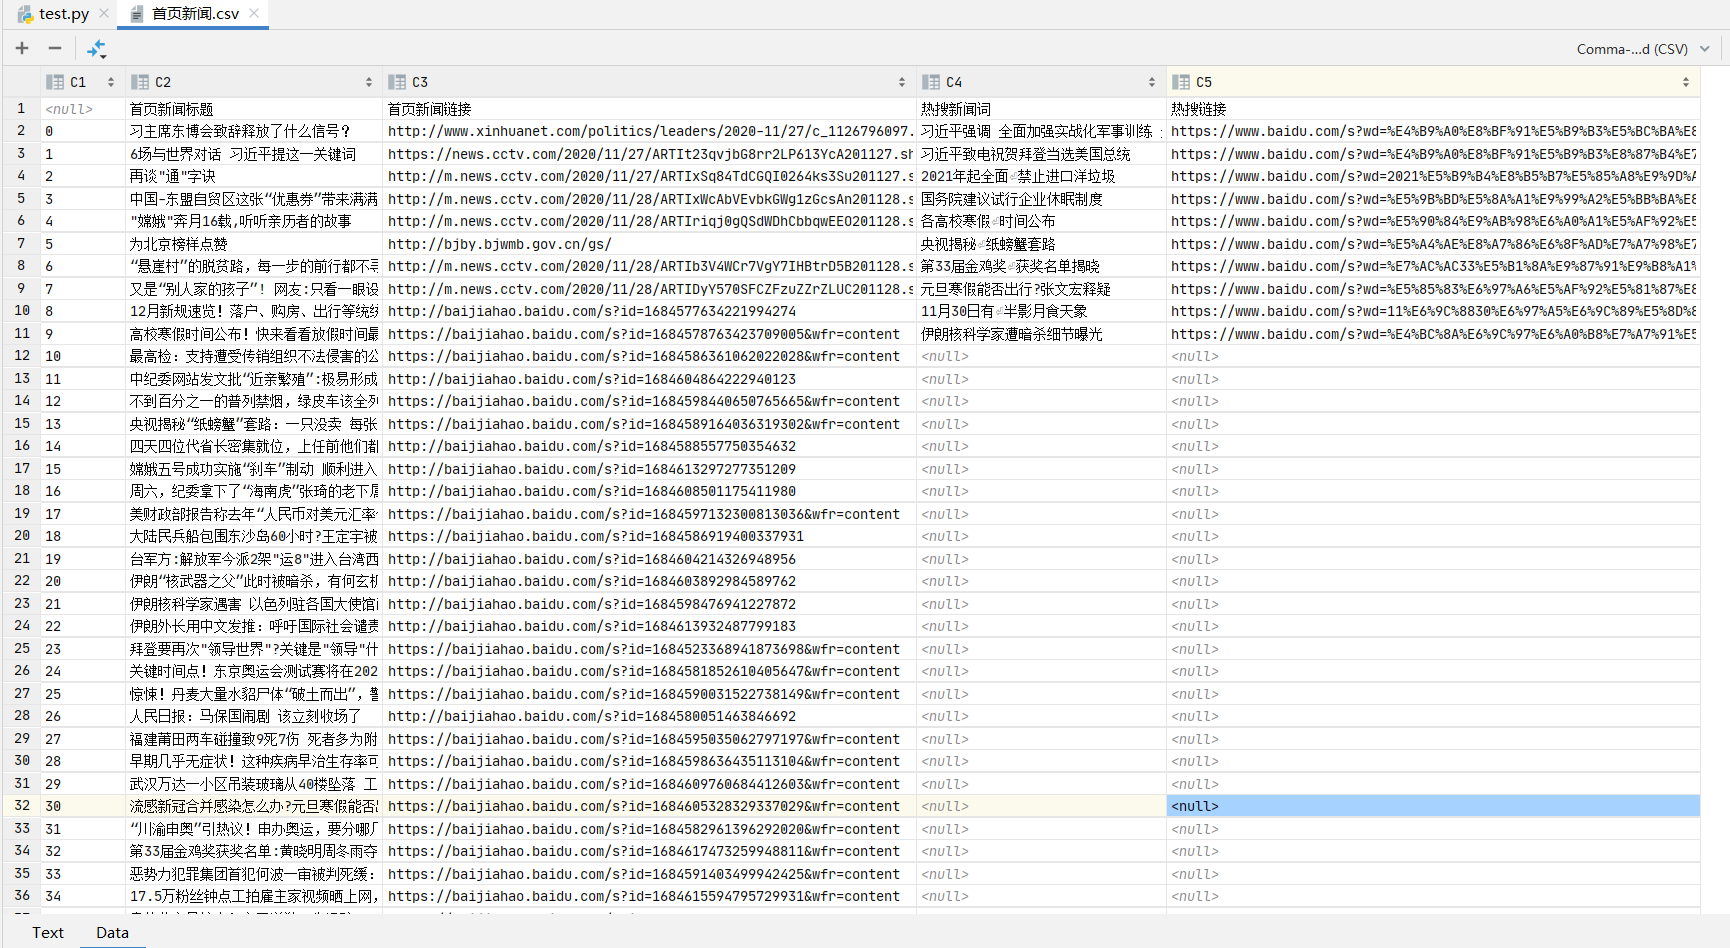Select cell '再谈"通"字诀'
The height and width of the screenshot is (948, 1730).
[x=253, y=176]
